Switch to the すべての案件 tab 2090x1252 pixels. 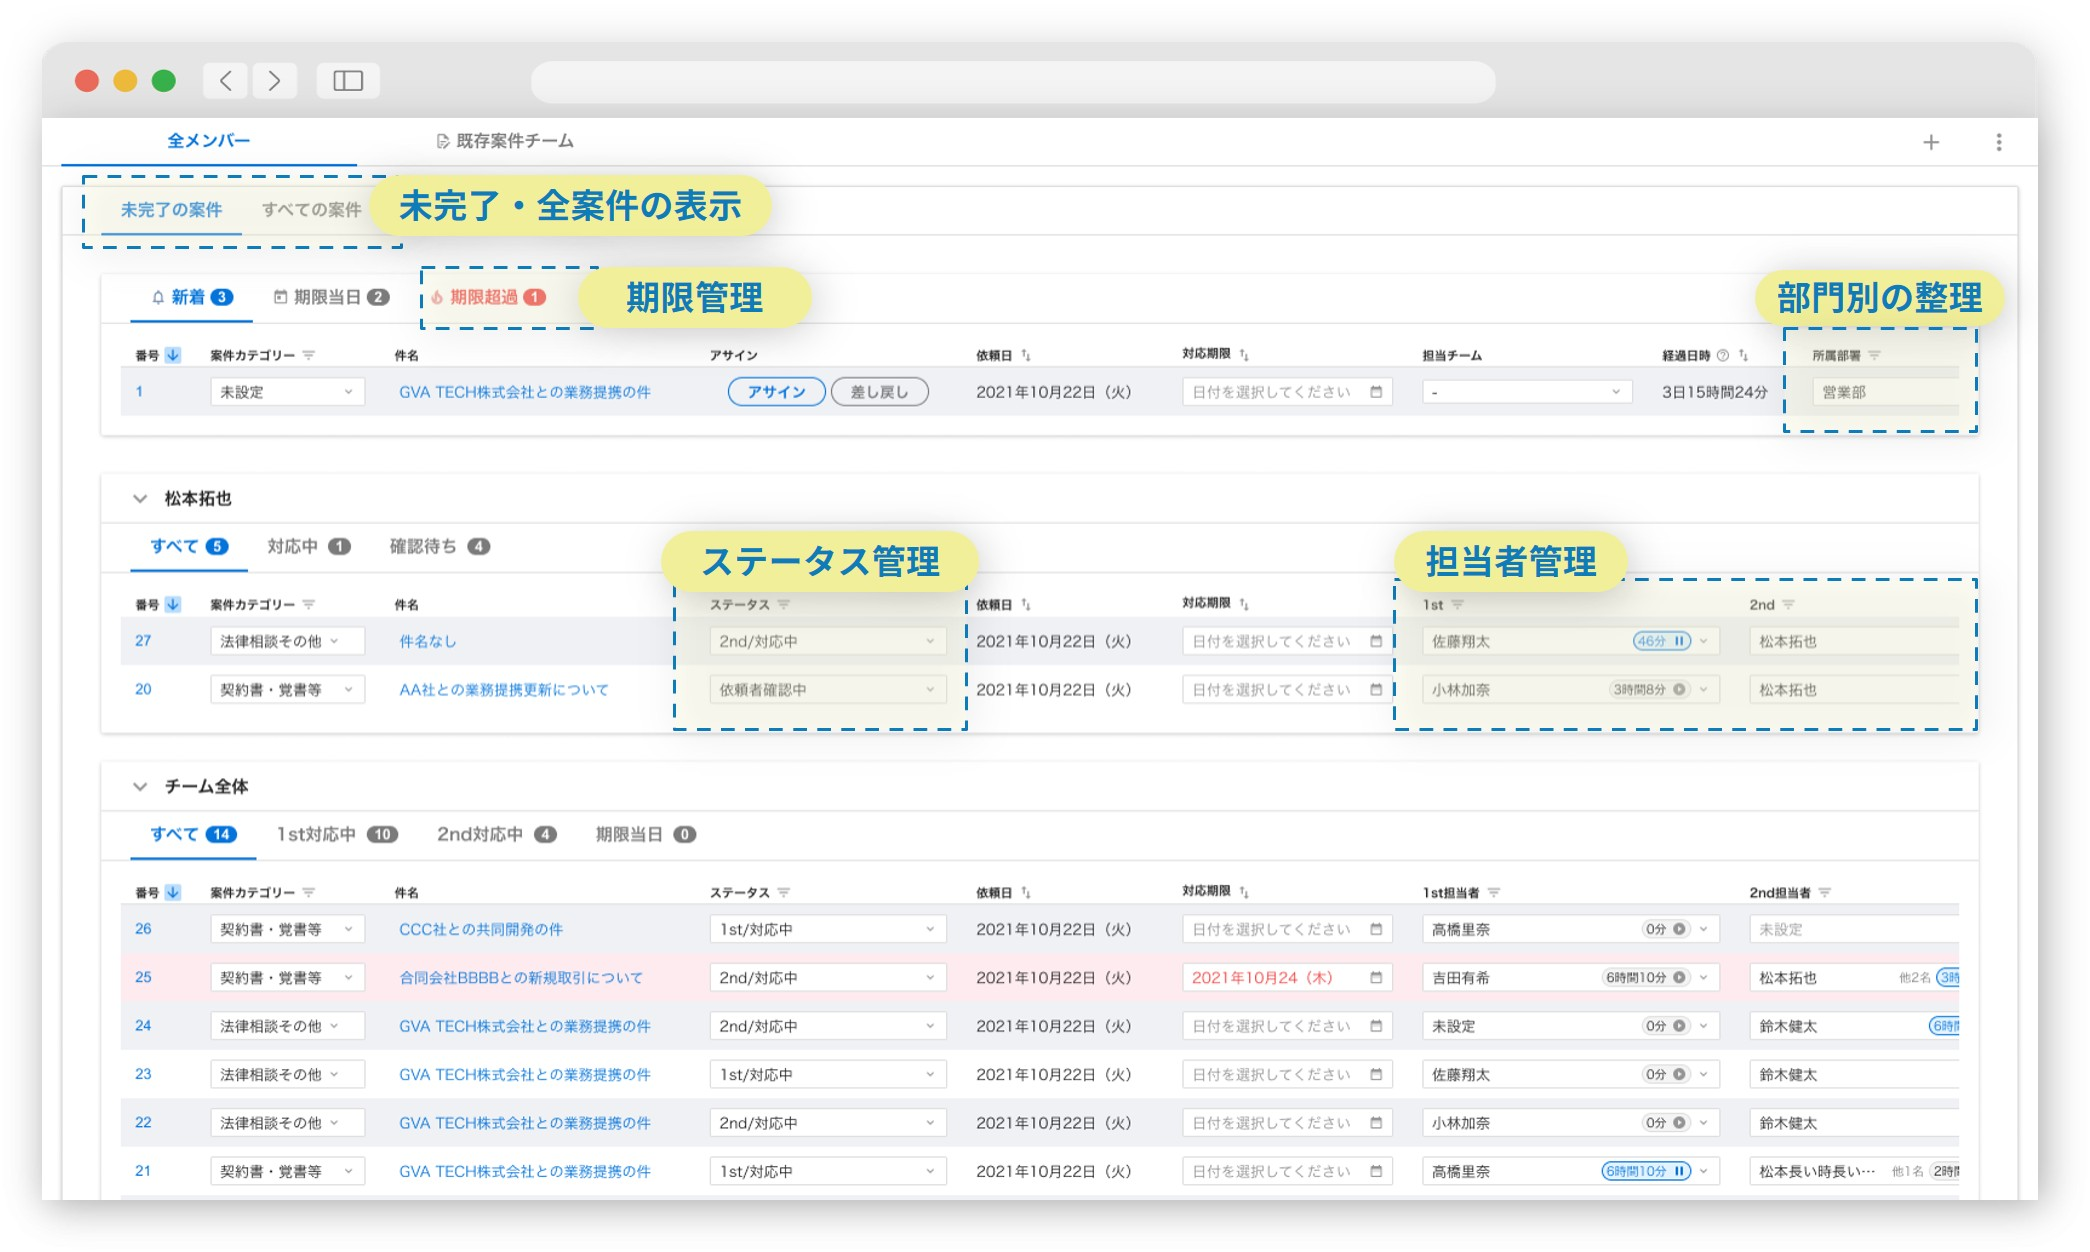(311, 210)
